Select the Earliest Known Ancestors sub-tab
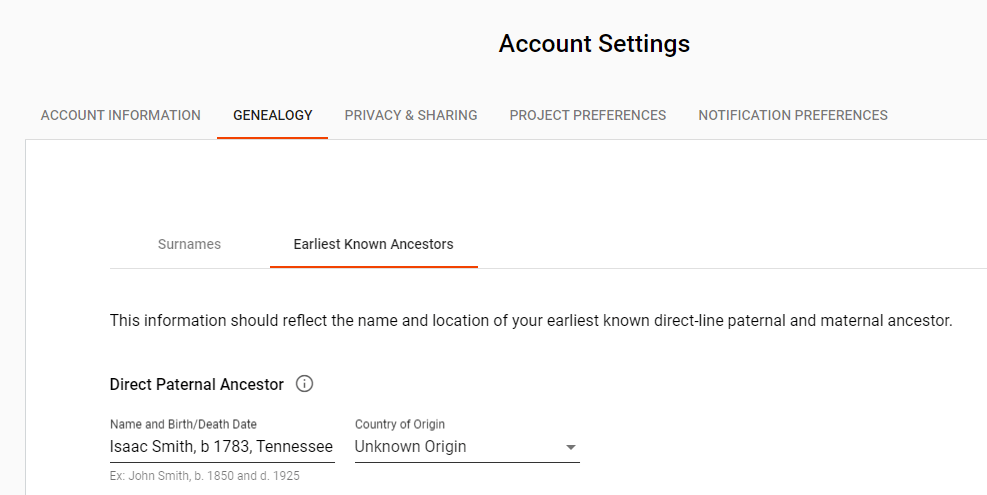The width and height of the screenshot is (987, 495). click(x=373, y=244)
